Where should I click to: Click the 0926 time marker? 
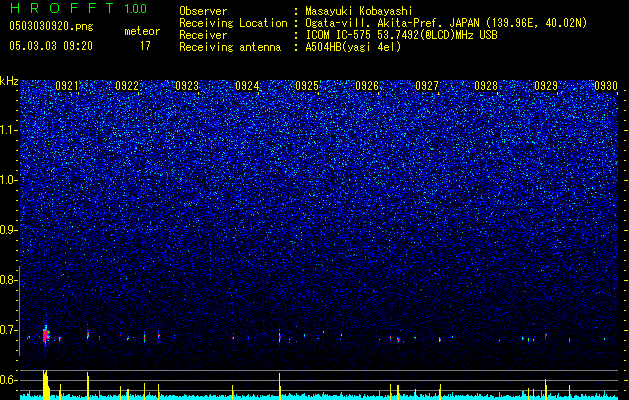pos(367,86)
